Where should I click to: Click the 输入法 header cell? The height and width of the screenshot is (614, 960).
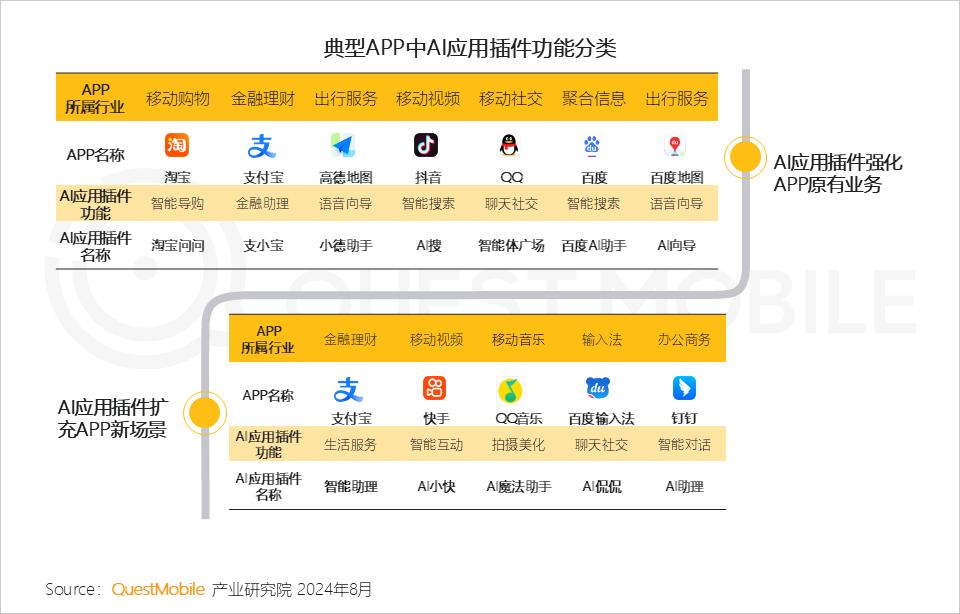coord(601,340)
